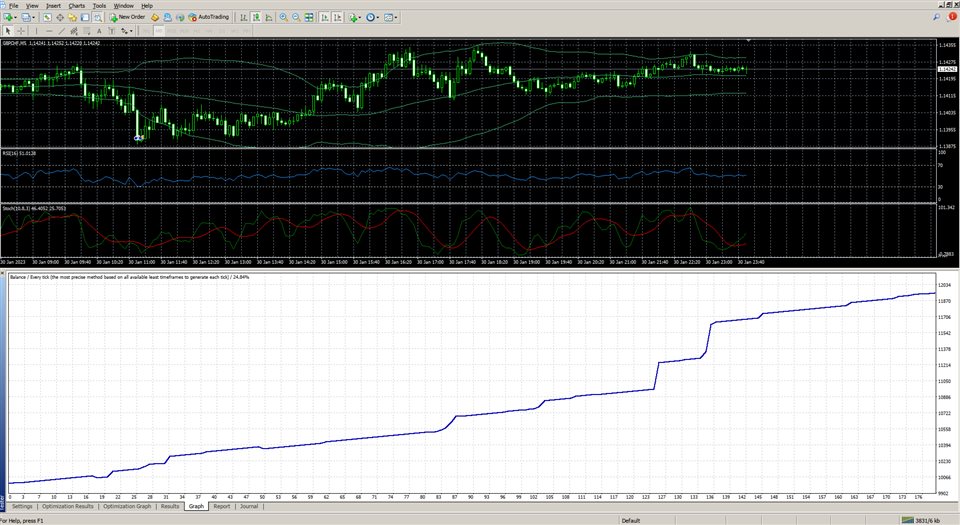Open the Charts menu
Screen dimensions: 960x525
(x=77, y=6)
